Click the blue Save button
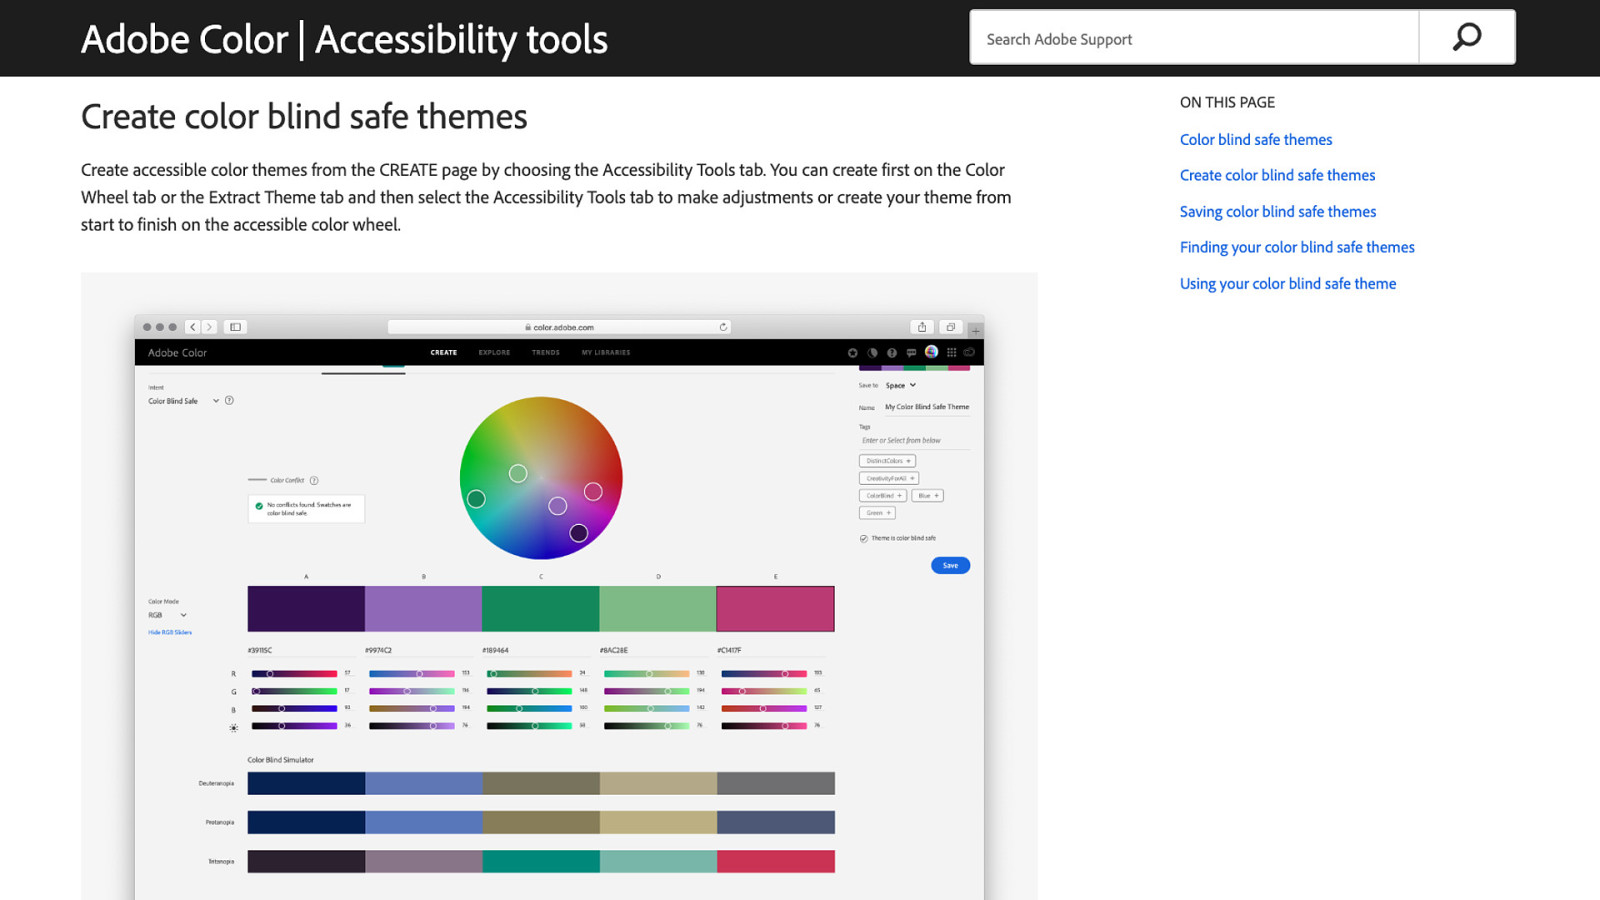This screenshot has width=1600, height=900. [950, 565]
